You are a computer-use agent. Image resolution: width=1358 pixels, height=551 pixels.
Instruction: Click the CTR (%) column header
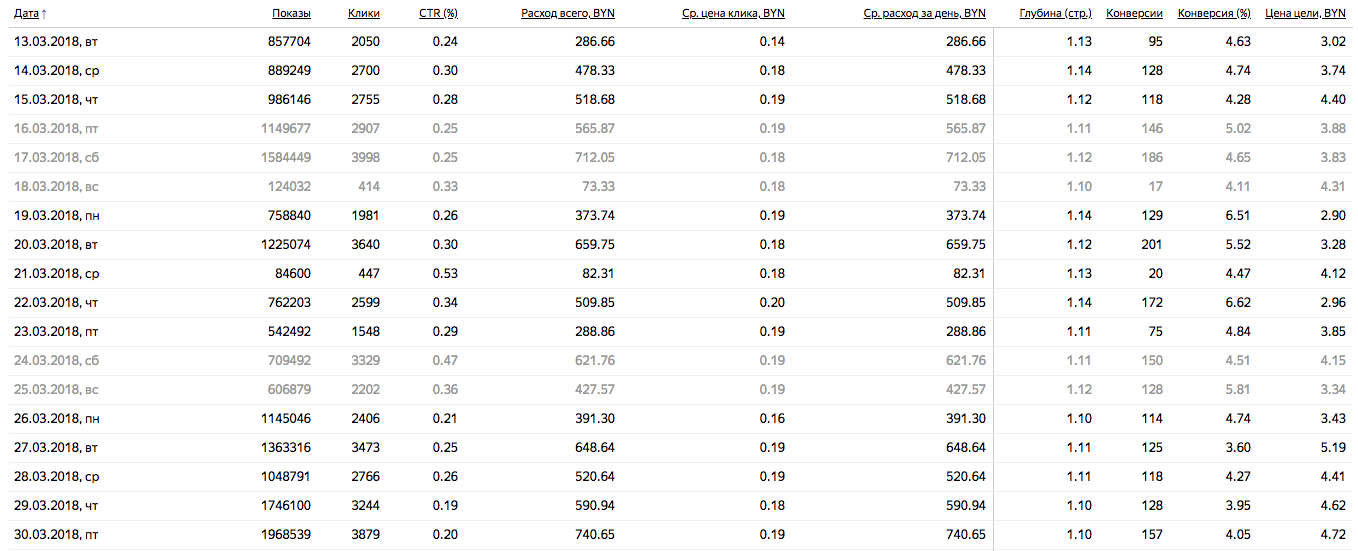pos(438,13)
